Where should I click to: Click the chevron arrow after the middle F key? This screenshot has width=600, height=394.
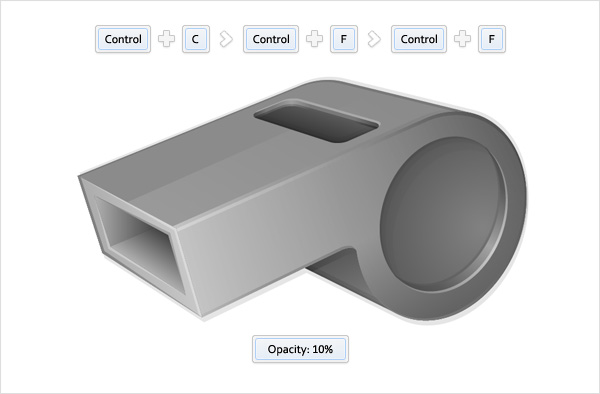[x=374, y=39]
